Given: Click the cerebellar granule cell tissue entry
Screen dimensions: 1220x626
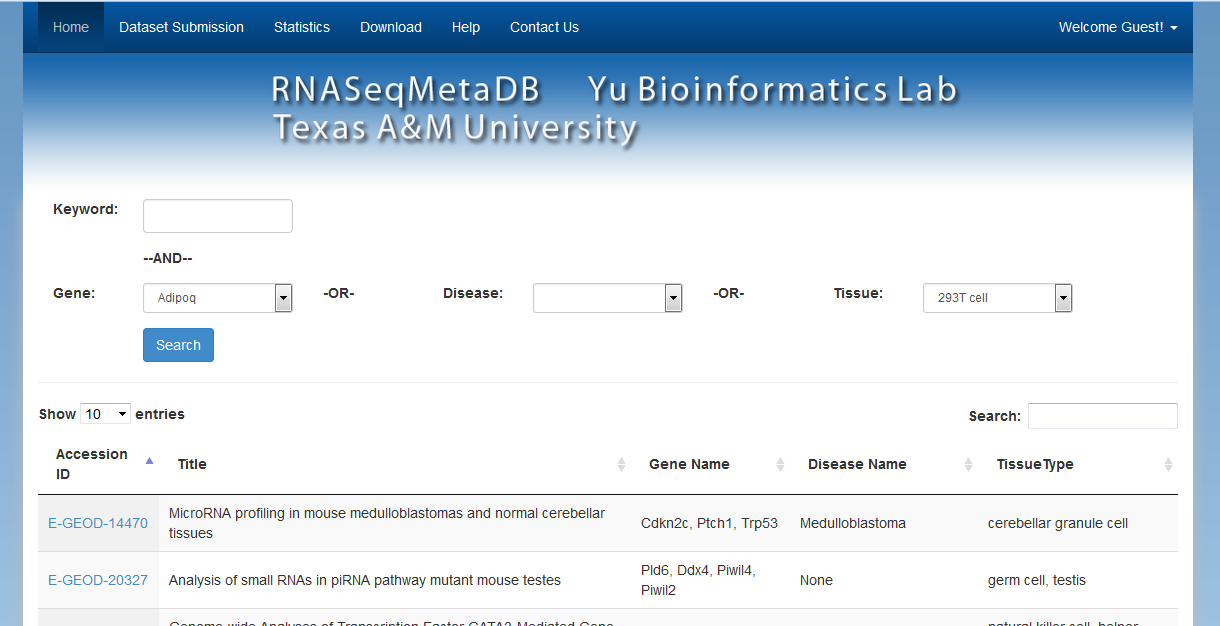Looking at the screenshot, I should (x=1058, y=523).
